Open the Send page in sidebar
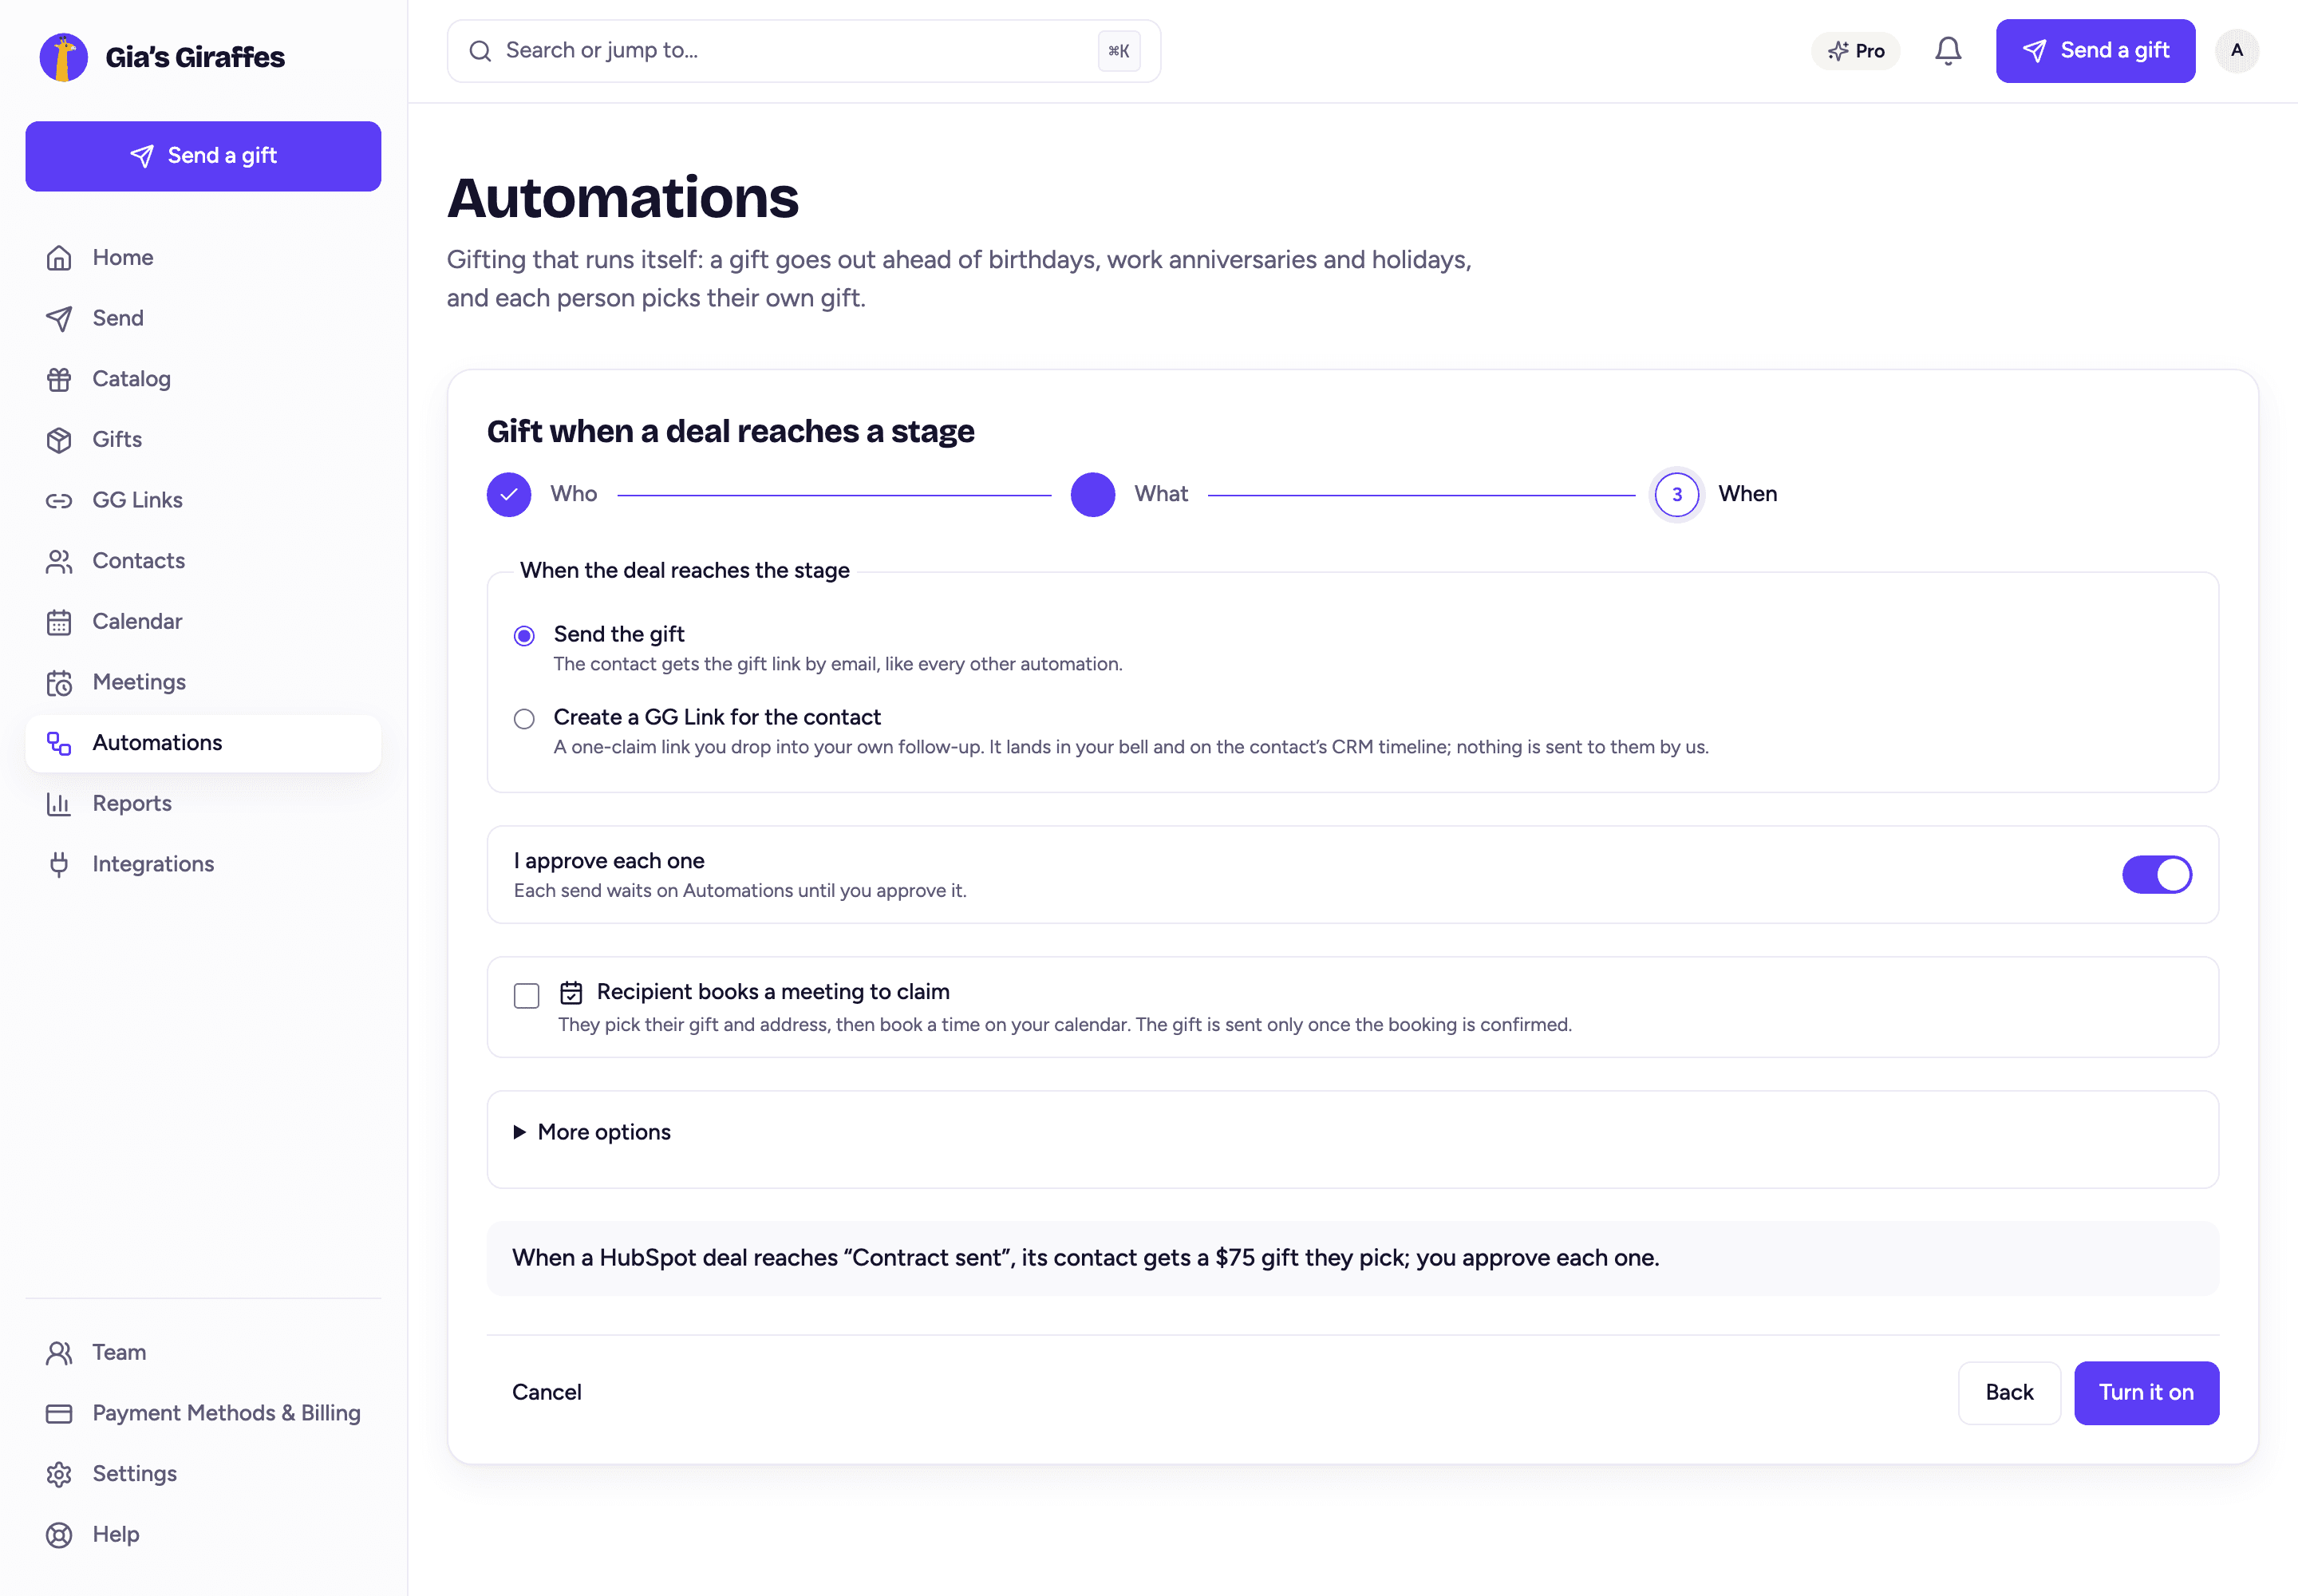Image resolution: width=2298 pixels, height=1596 pixels. tap(203, 318)
